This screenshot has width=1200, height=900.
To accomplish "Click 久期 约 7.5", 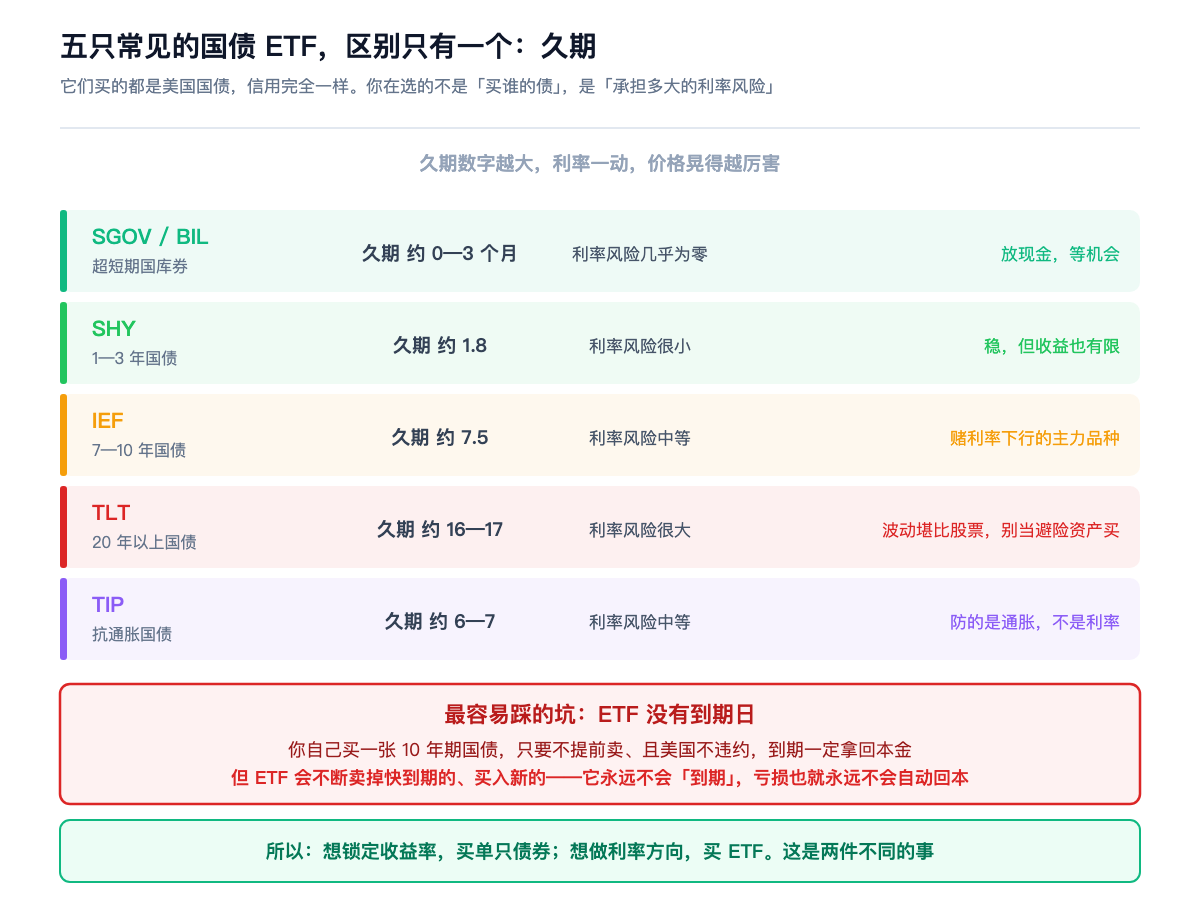I will coord(440,437).
